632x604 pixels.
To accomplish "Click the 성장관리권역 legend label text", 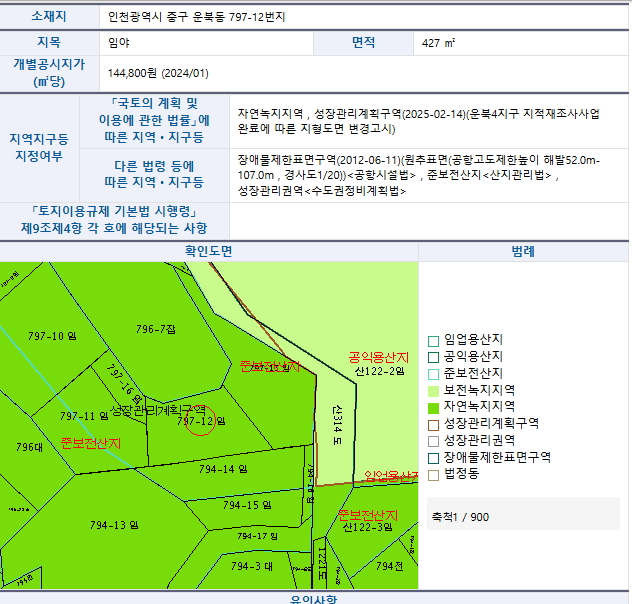I will point(479,440).
